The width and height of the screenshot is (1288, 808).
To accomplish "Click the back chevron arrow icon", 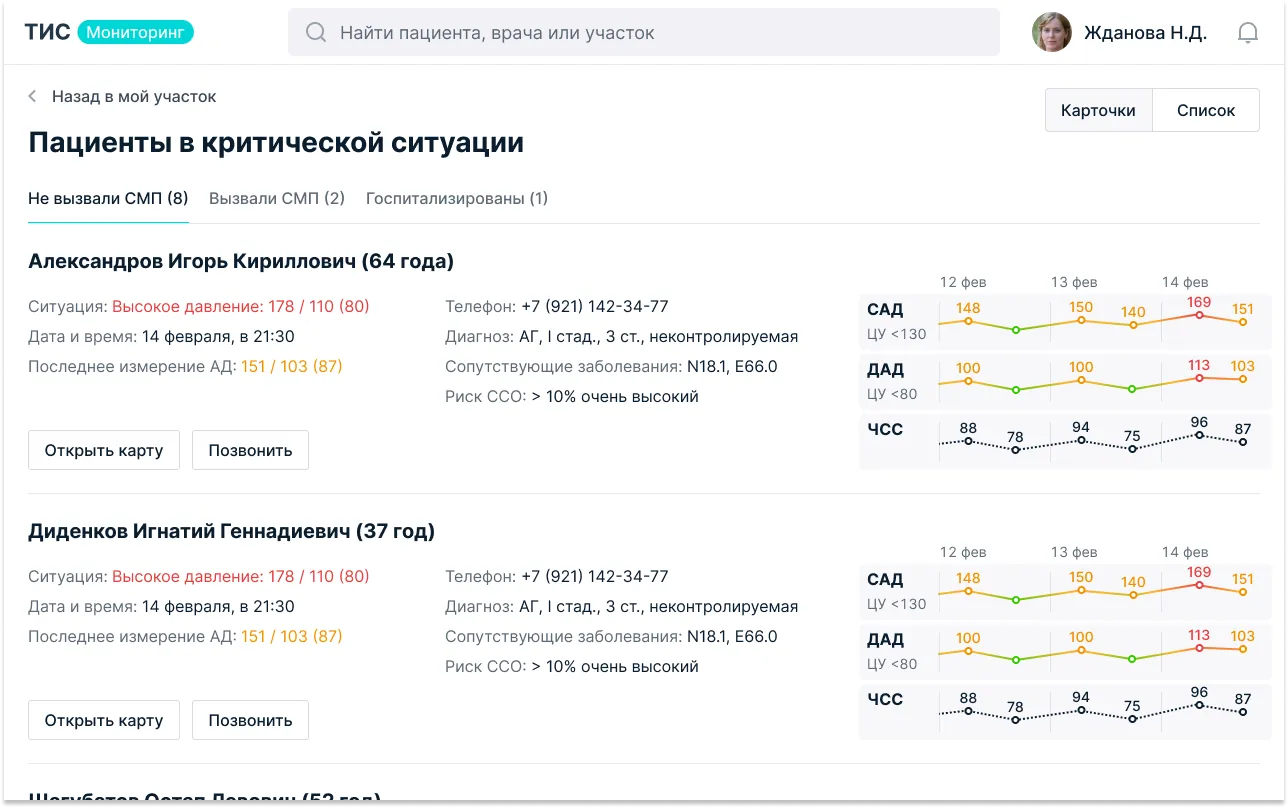I will tap(33, 97).
